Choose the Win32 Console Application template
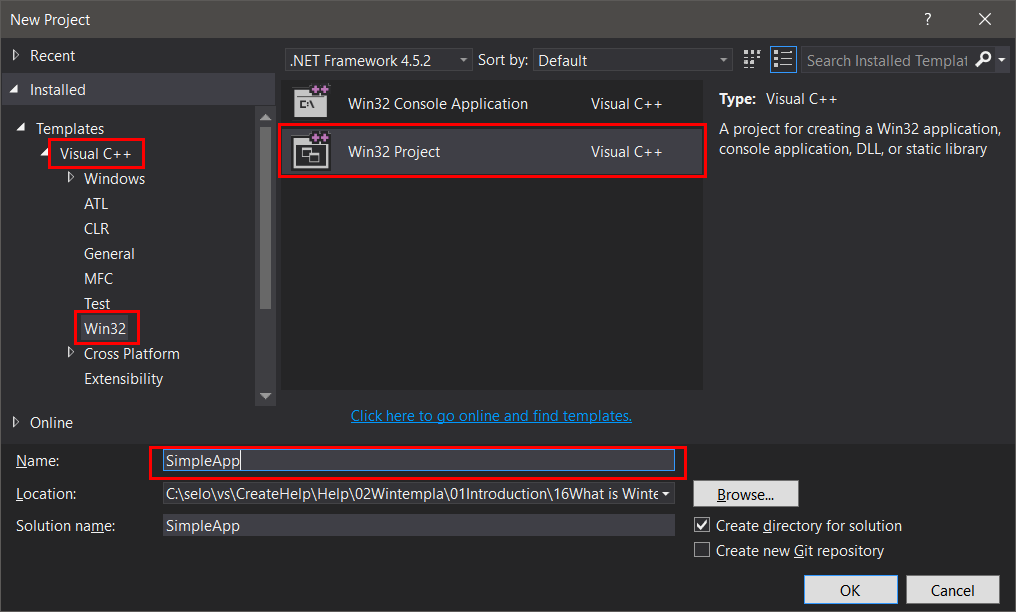This screenshot has width=1016, height=612. (x=492, y=104)
